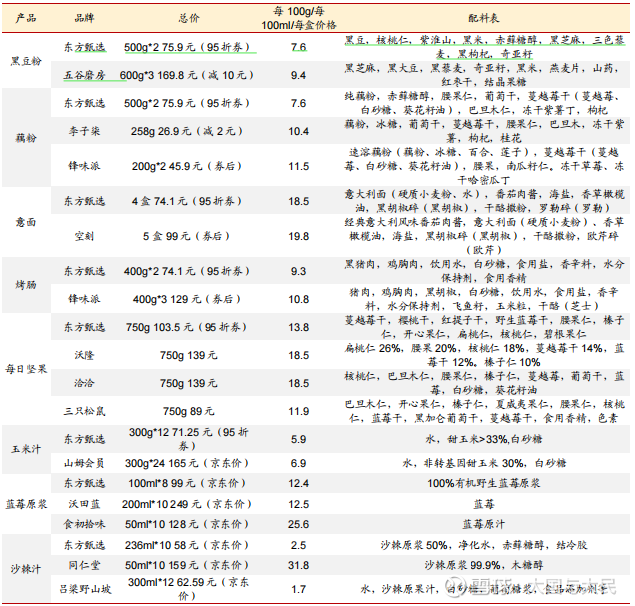
Task: Click ingredients 沙棘原浆50%，净化水，赤藓糖醇，结冷胶
Action: 484,545
